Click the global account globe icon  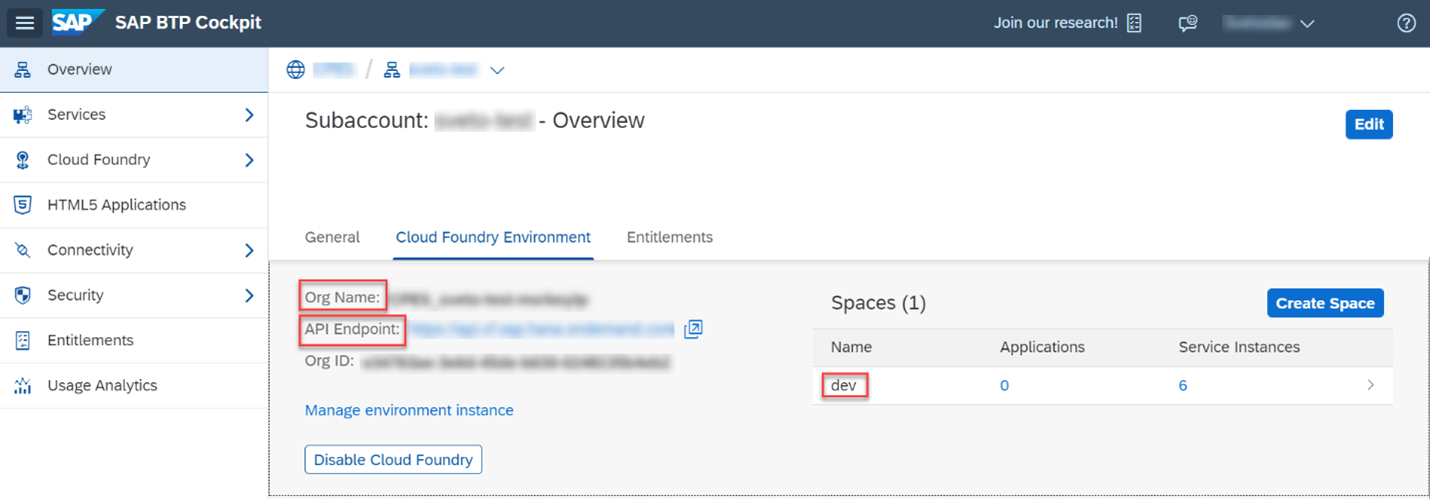pyautogui.click(x=295, y=70)
